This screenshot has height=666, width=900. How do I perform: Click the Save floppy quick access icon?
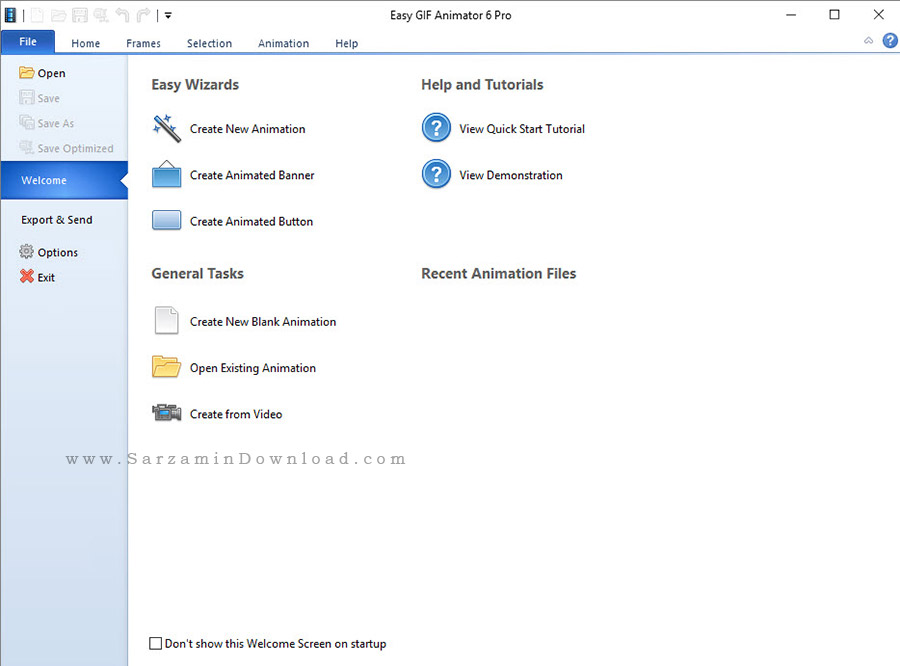pyautogui.click(x=80, y=15)
